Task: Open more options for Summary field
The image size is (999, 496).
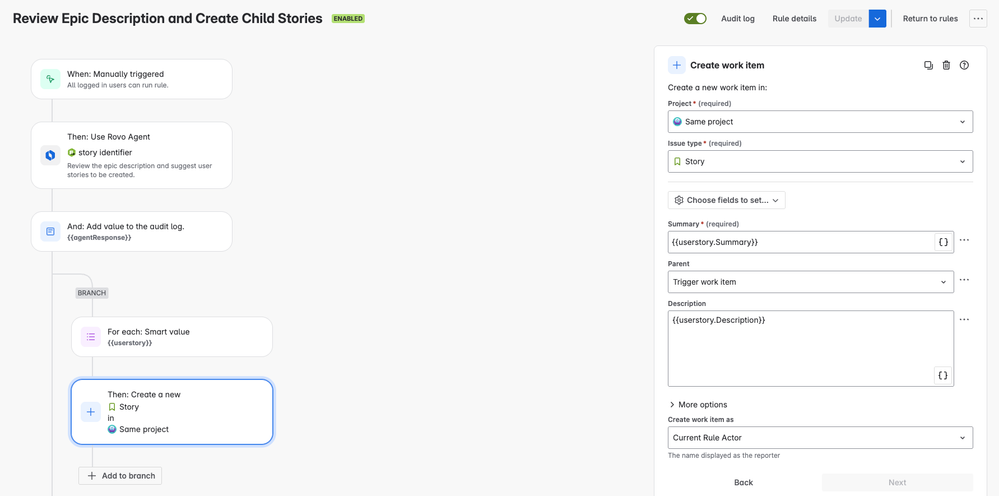Action: 964,241
